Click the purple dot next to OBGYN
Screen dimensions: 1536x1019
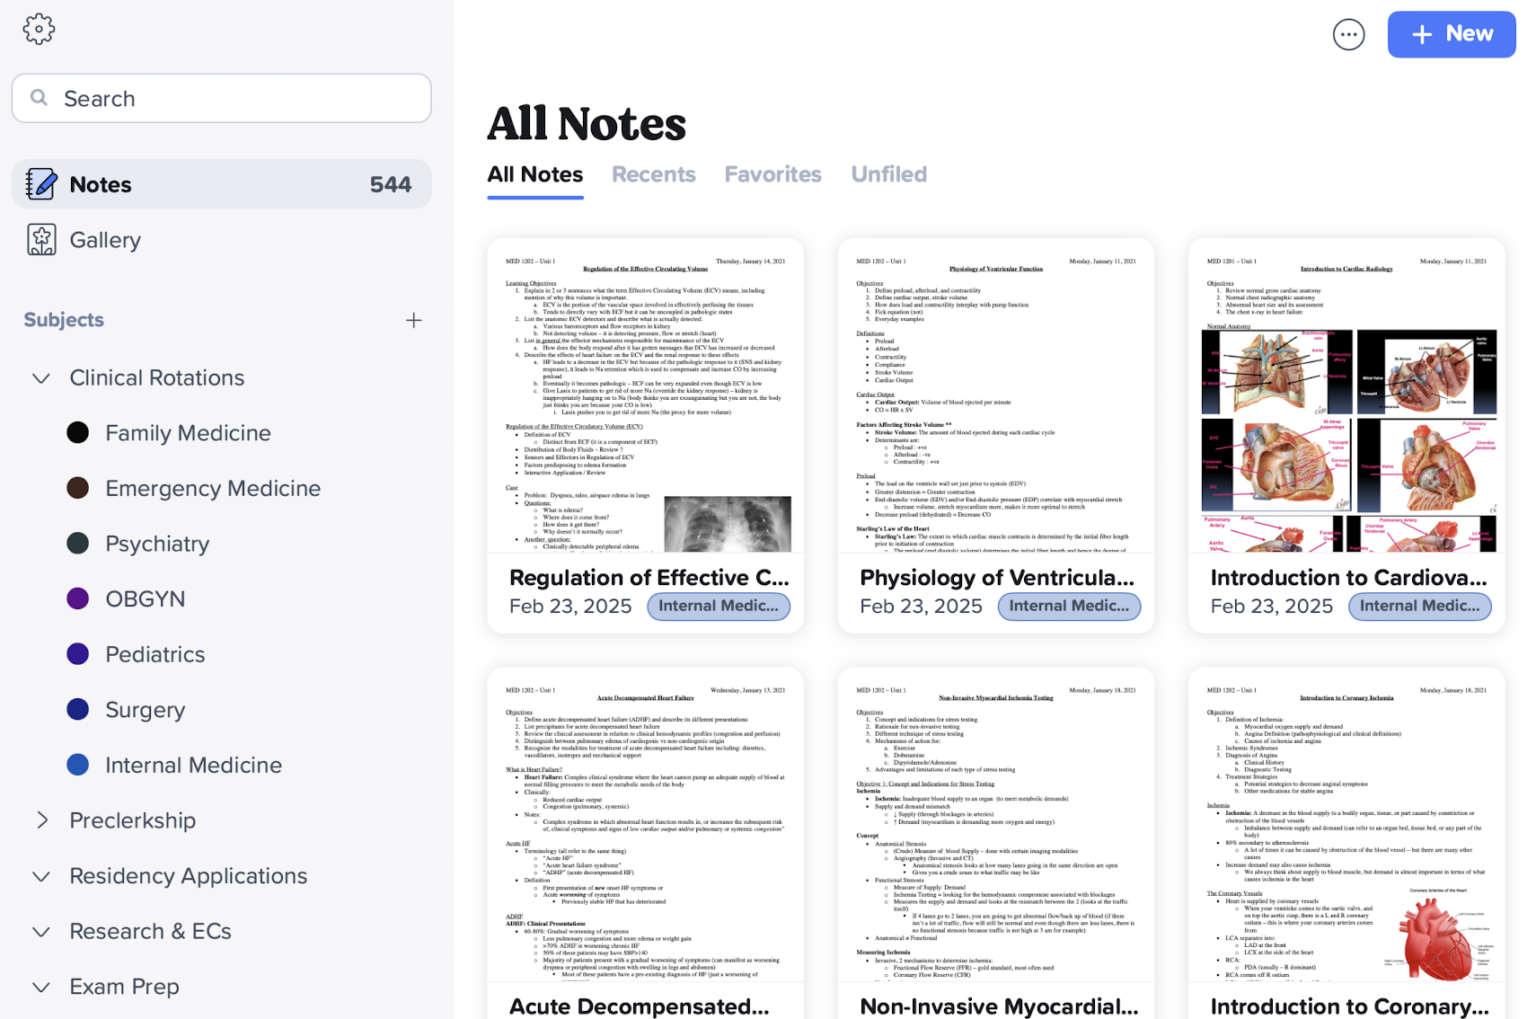[x=77, y=598]
